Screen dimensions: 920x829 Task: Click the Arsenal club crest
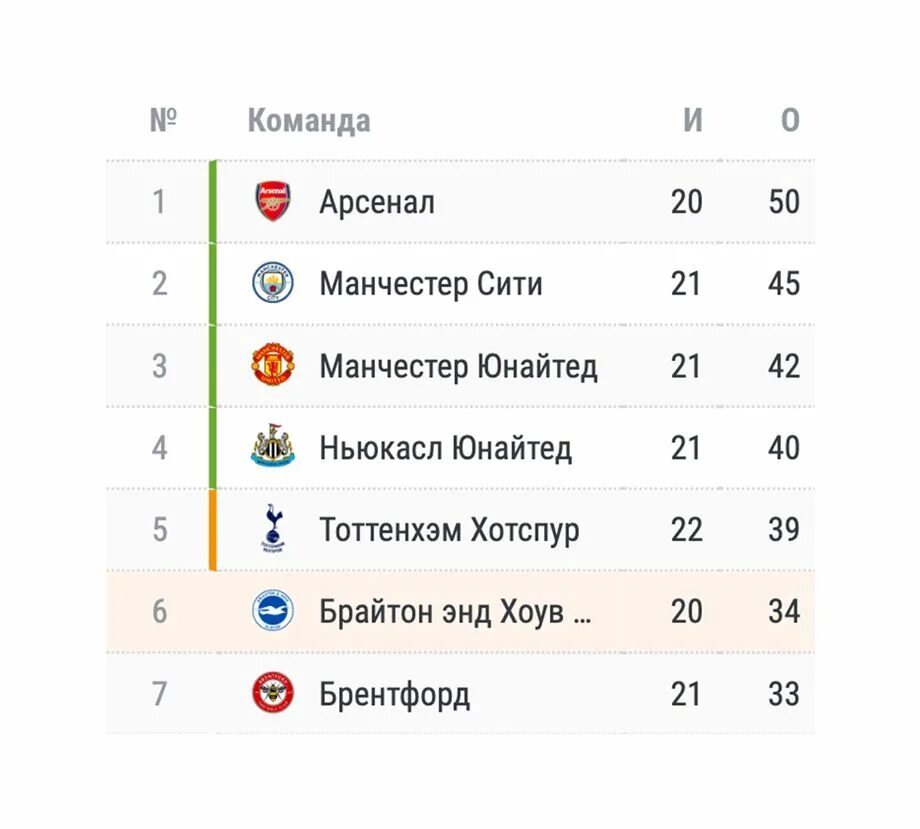point(273,201)
